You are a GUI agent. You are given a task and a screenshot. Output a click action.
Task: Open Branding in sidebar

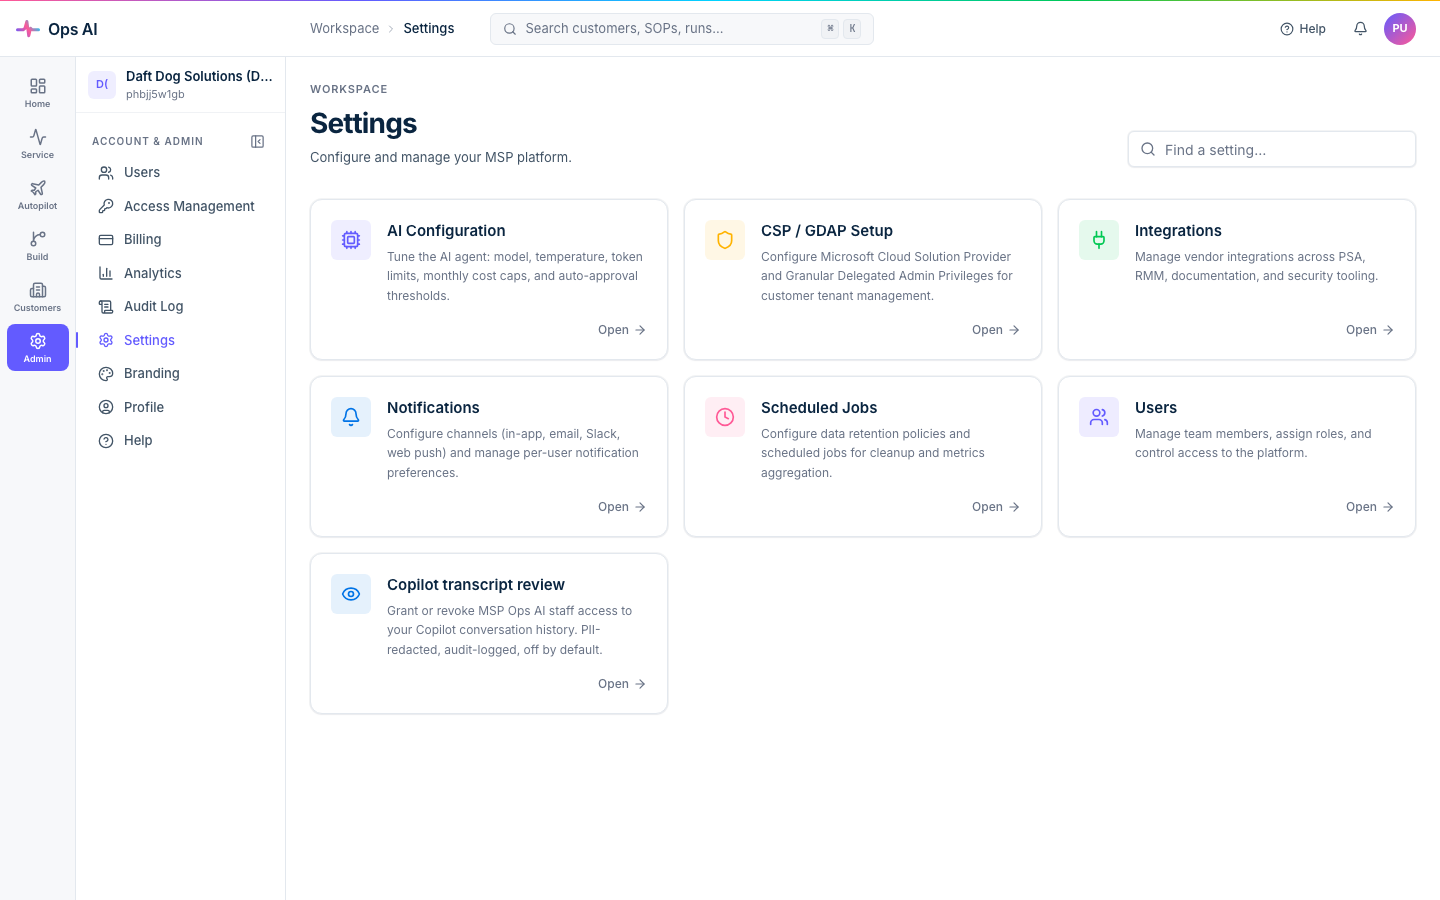[180, 374]
